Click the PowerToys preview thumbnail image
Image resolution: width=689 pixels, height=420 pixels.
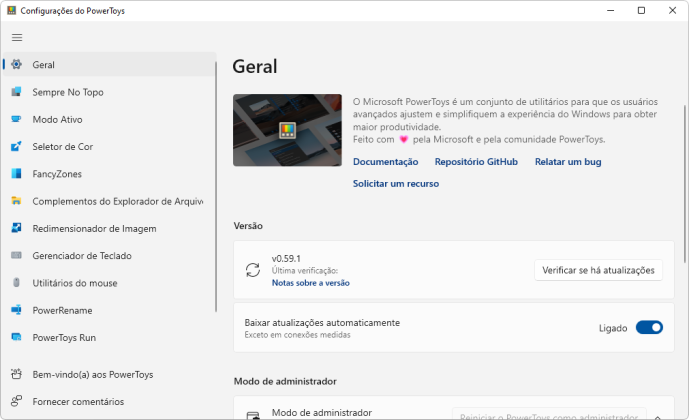click(287, 130)
